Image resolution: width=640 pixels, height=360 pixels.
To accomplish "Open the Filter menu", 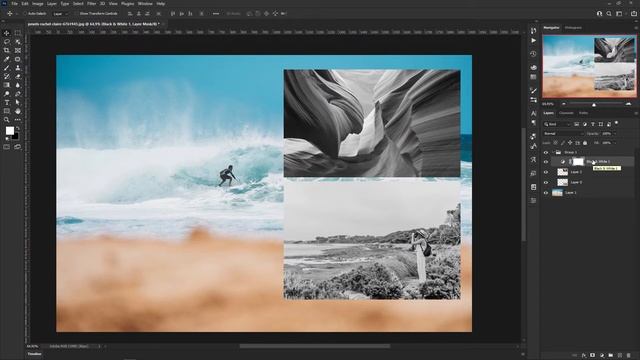I will 91,4.
